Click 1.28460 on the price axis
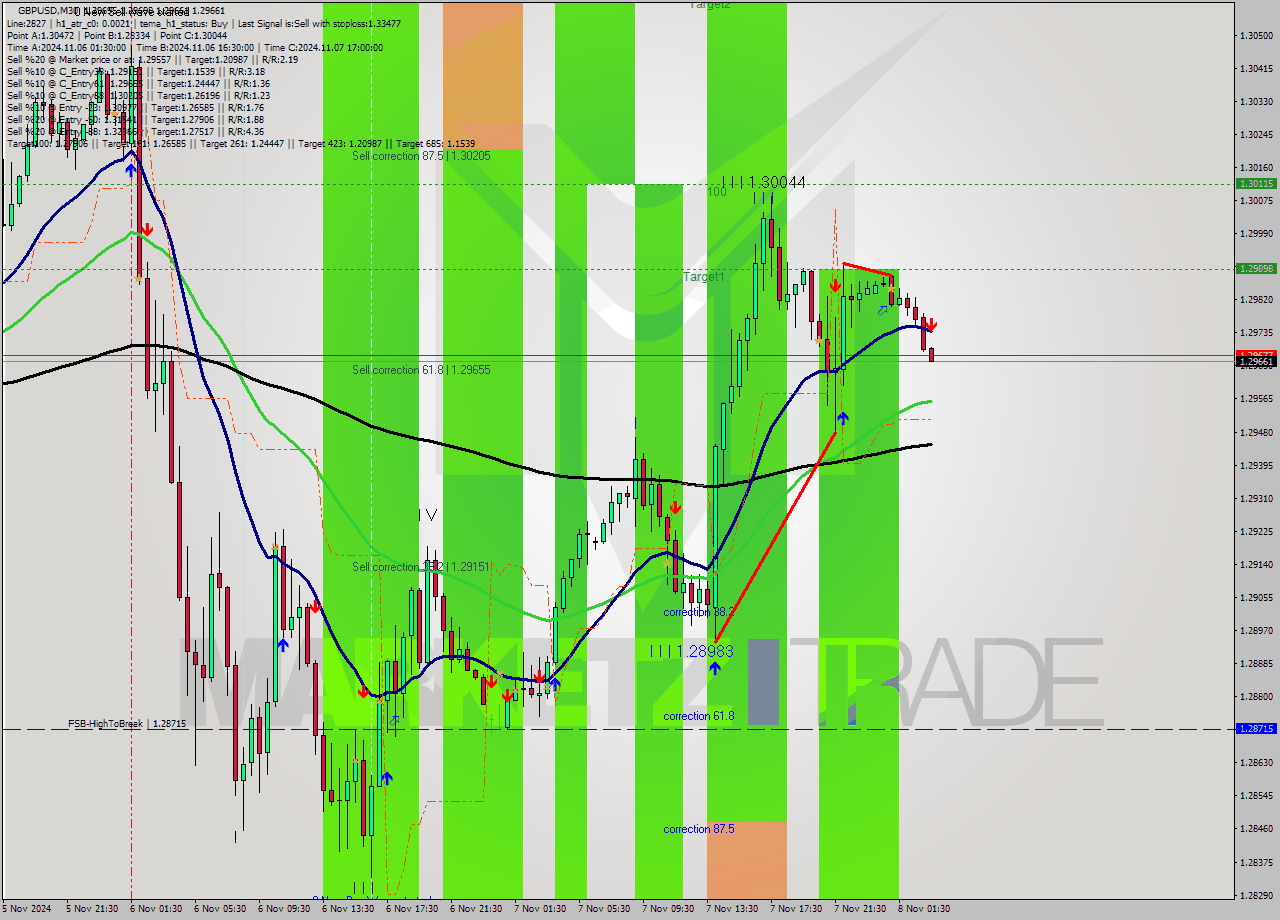The height and width of the screenshot is (920, 1280). click(x=1255, y=828)
